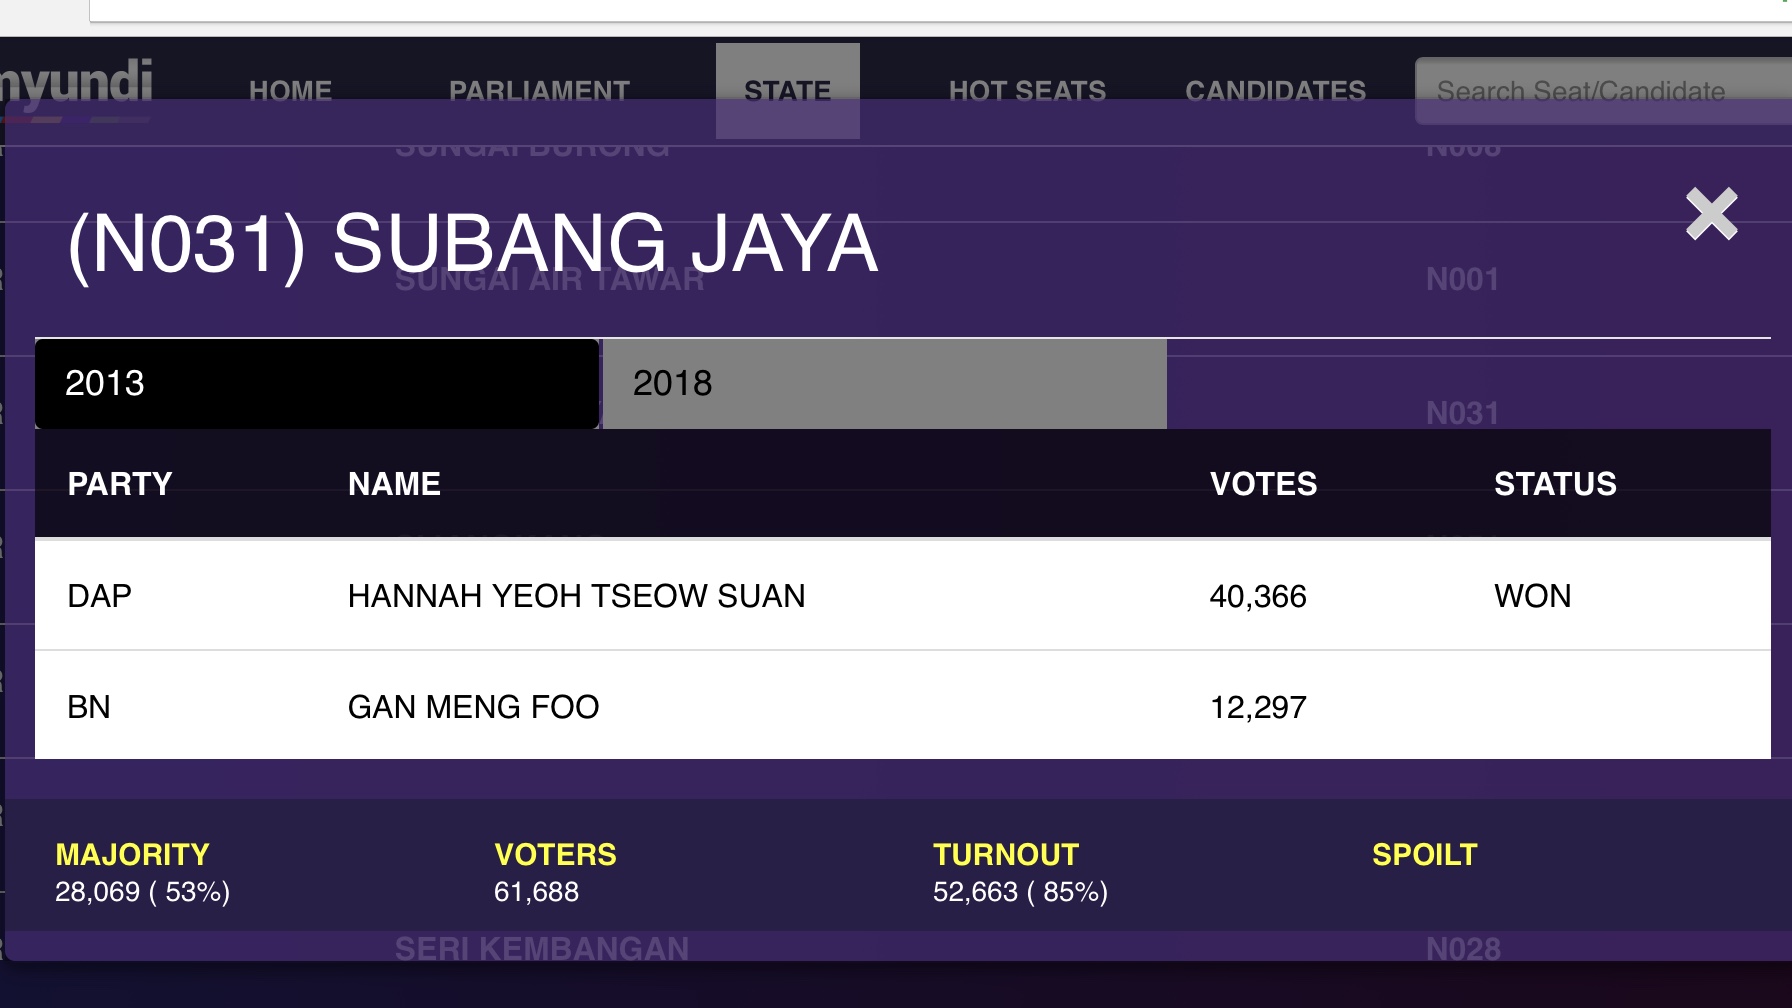Viewport: 1792px width, 1008px height.
Task: Click the PARTY column header
Action: (x=120, y=484)
